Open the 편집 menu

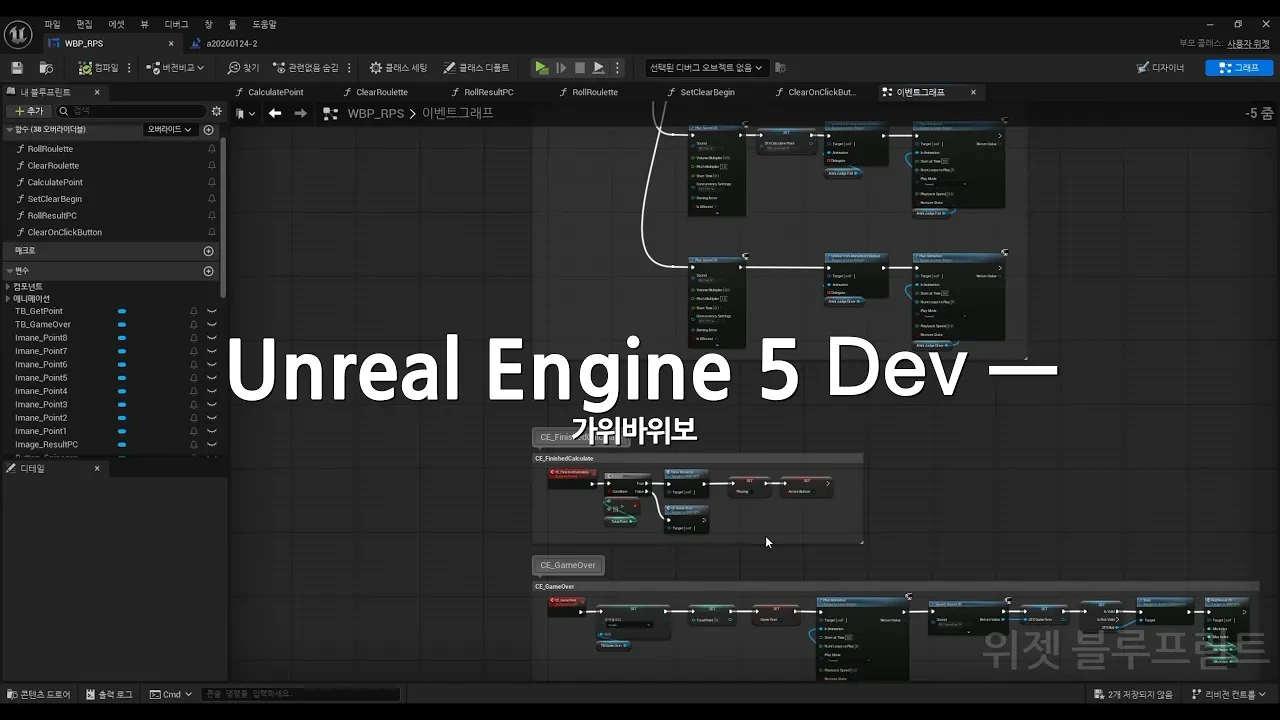(x=84, y=24)
